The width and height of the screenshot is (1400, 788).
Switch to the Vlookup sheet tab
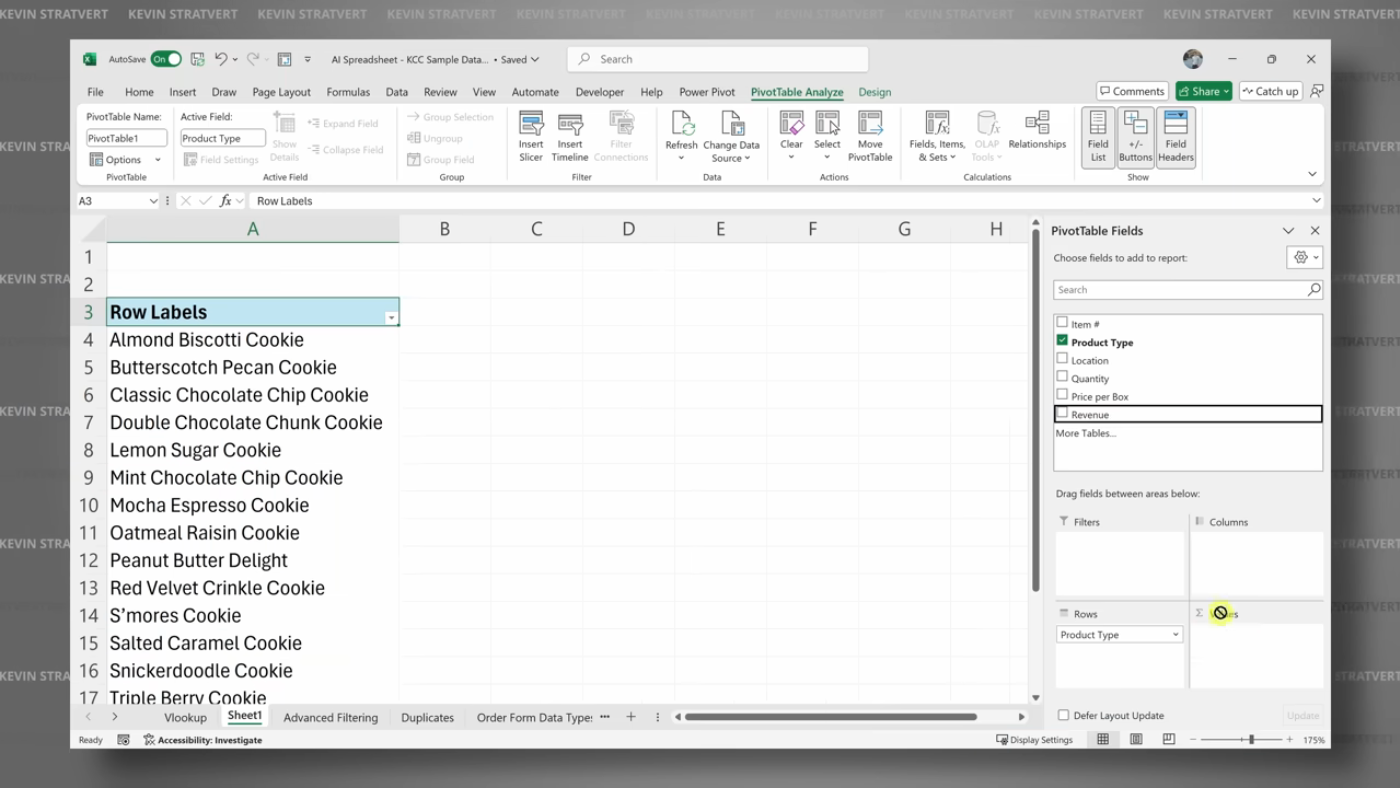coord(185,717)
